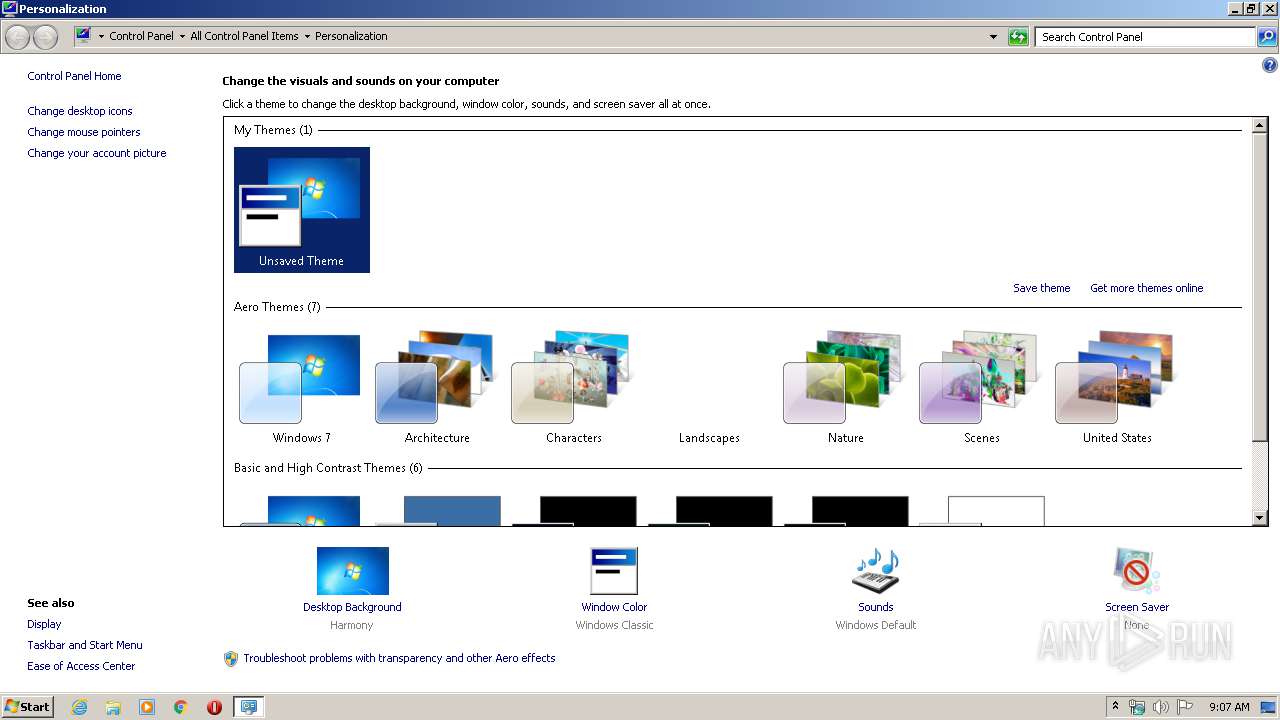This screenshot has width=1280, height=720.
Task: Click theme list scroll up arrow
Action: pos(1260,125)
